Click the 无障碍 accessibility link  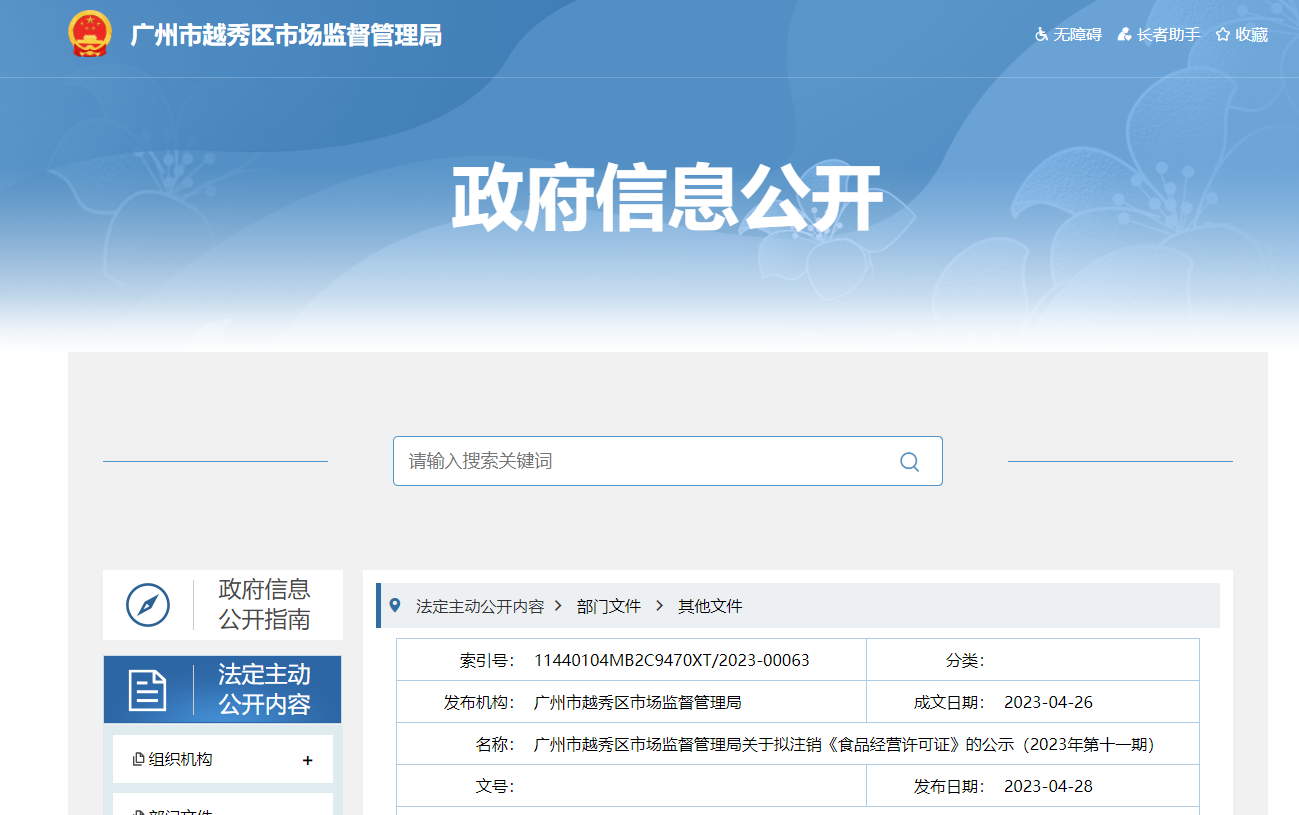tap(1077, 34)
